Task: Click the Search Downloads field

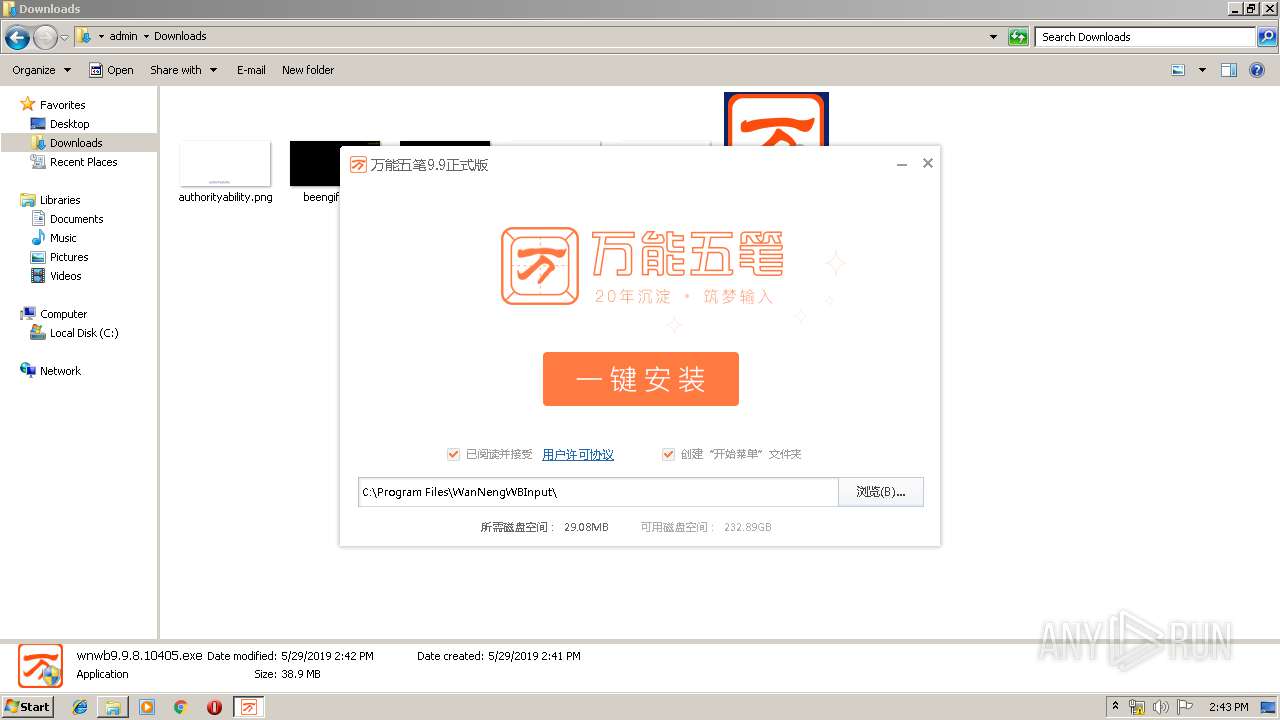Action: (1146, 37)
